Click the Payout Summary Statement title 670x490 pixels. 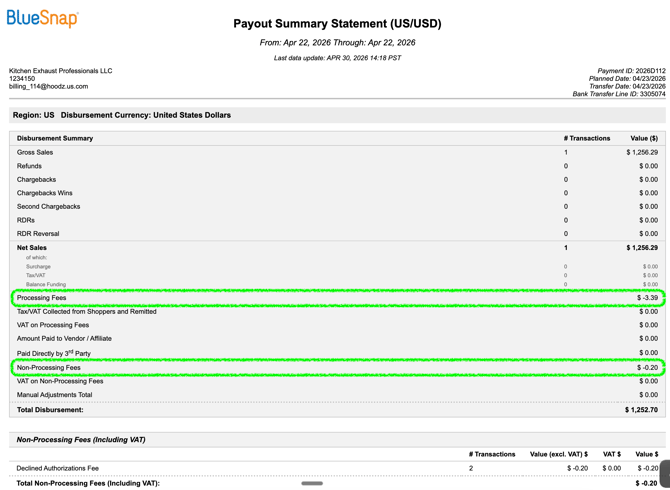click(337, 23)
